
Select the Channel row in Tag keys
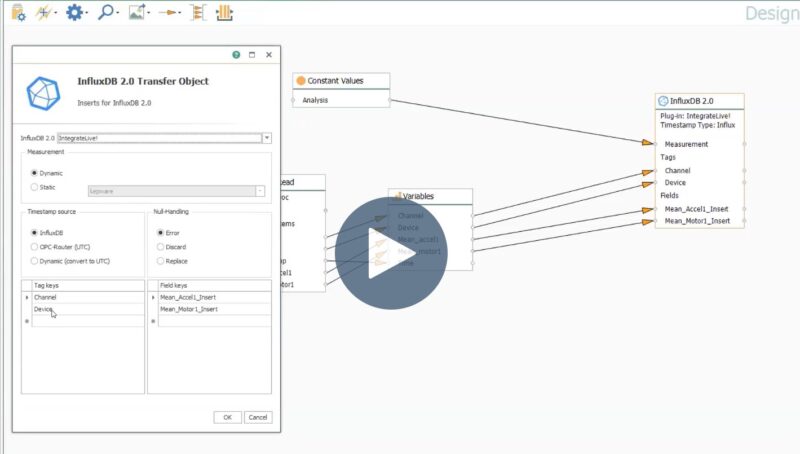pyautogui.click(x=88, y=297)
